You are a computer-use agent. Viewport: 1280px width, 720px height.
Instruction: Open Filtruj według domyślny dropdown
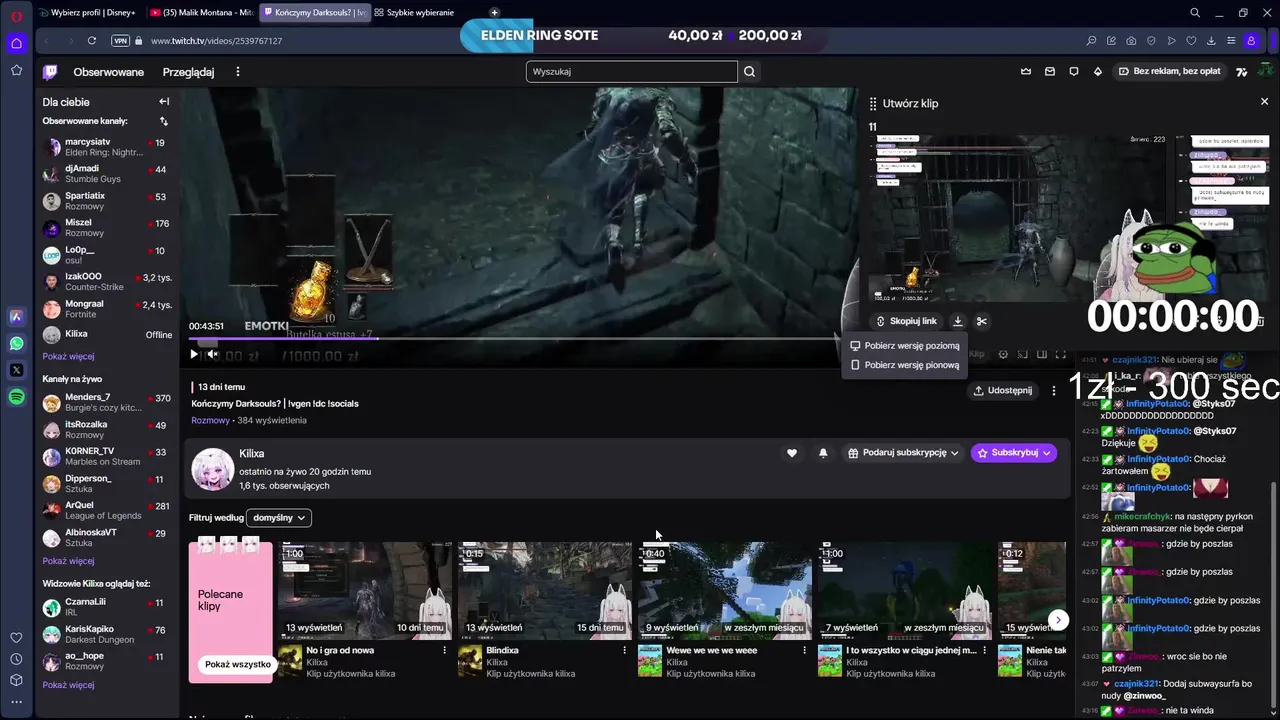(279, 518)
